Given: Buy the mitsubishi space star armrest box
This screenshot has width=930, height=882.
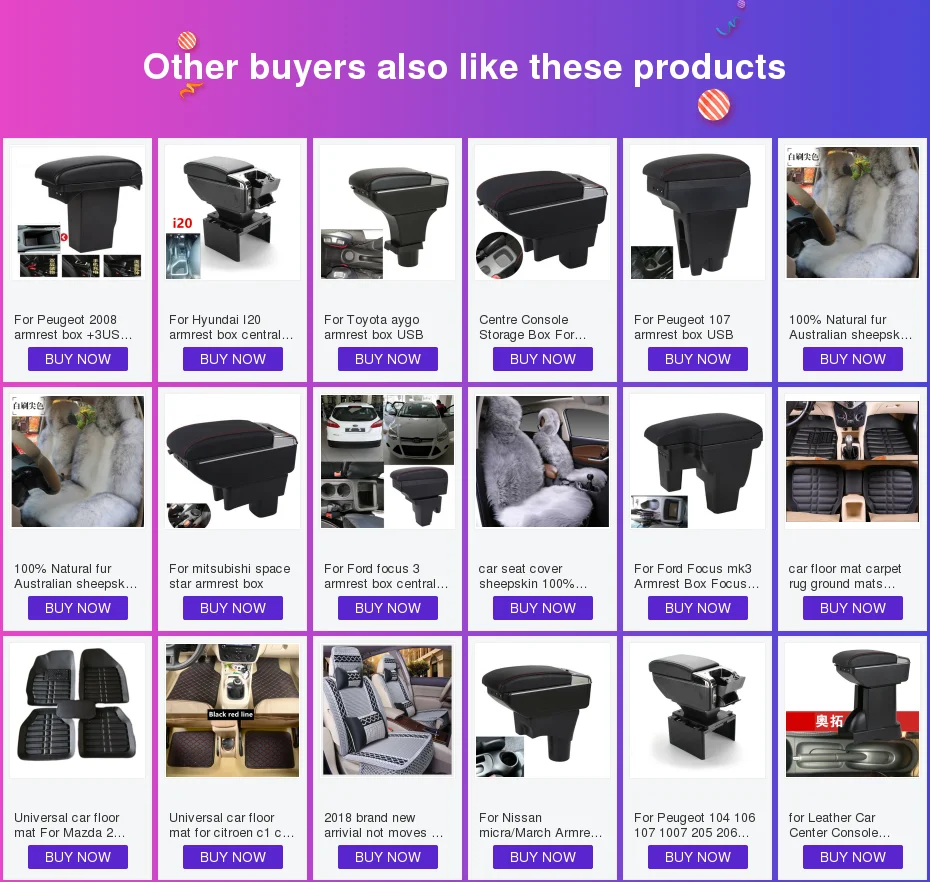Looking at the screenshot, I should 232,608.
